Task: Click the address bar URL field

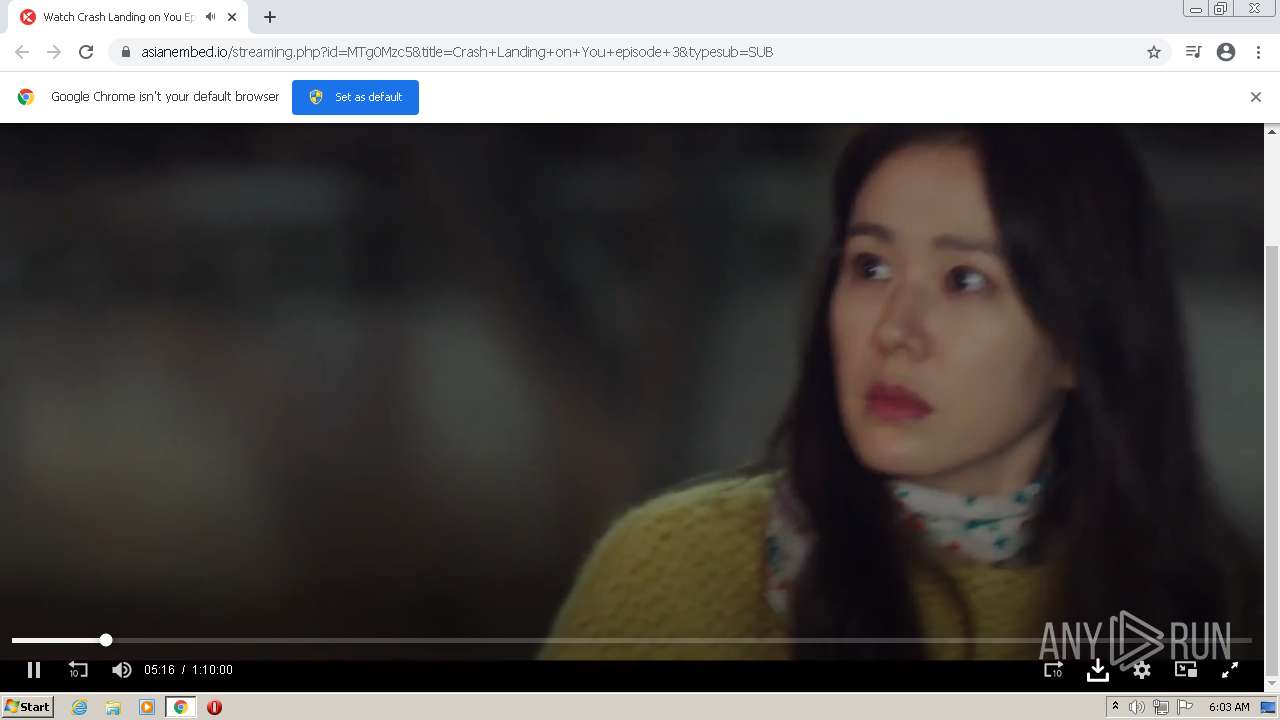Action: tap(640, 52)
